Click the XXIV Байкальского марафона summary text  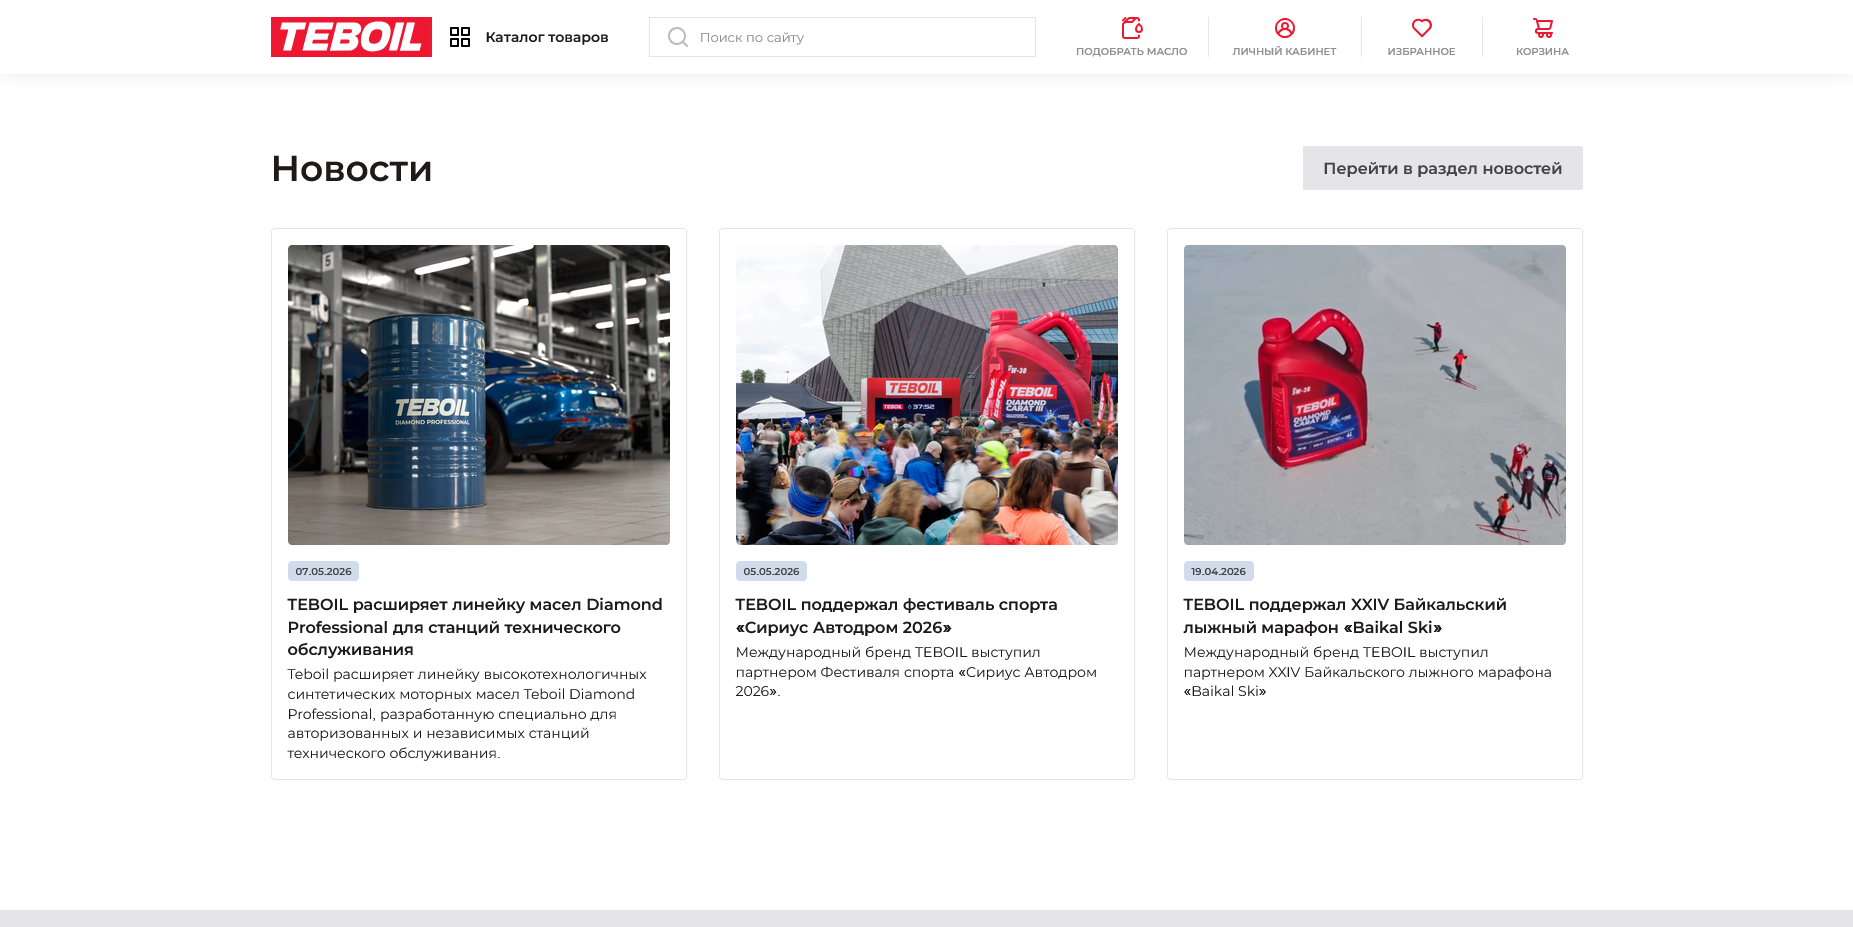point(1368,672)
